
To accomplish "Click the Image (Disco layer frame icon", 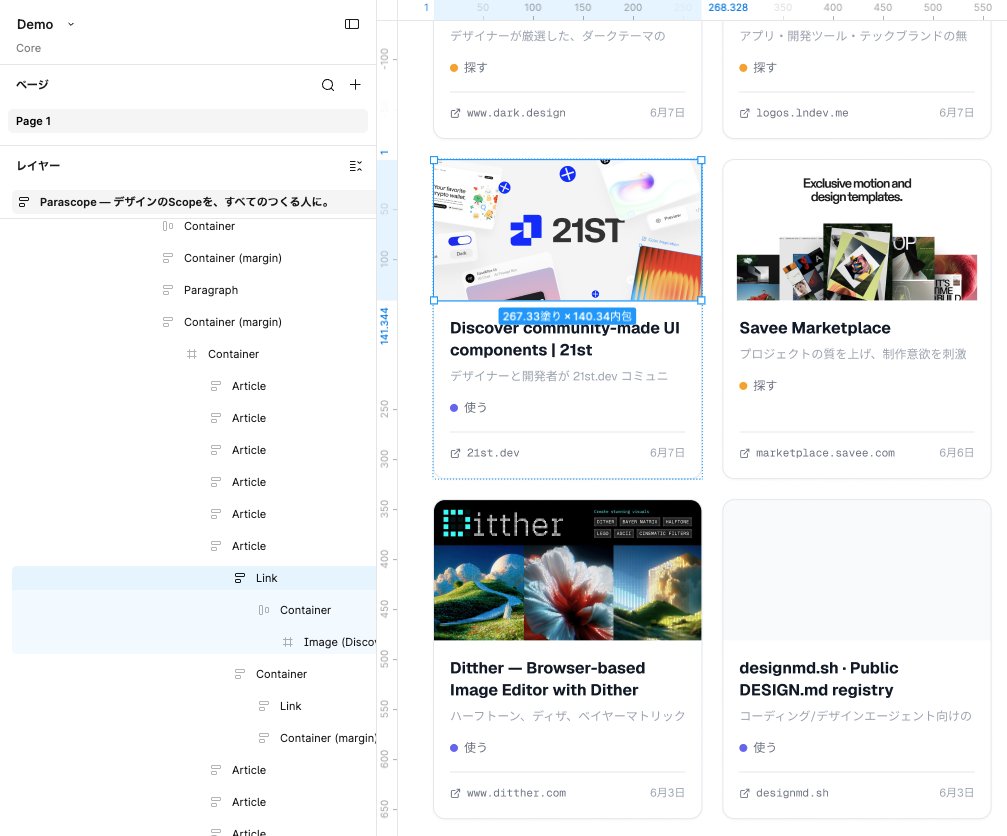I will click(288, 642).
